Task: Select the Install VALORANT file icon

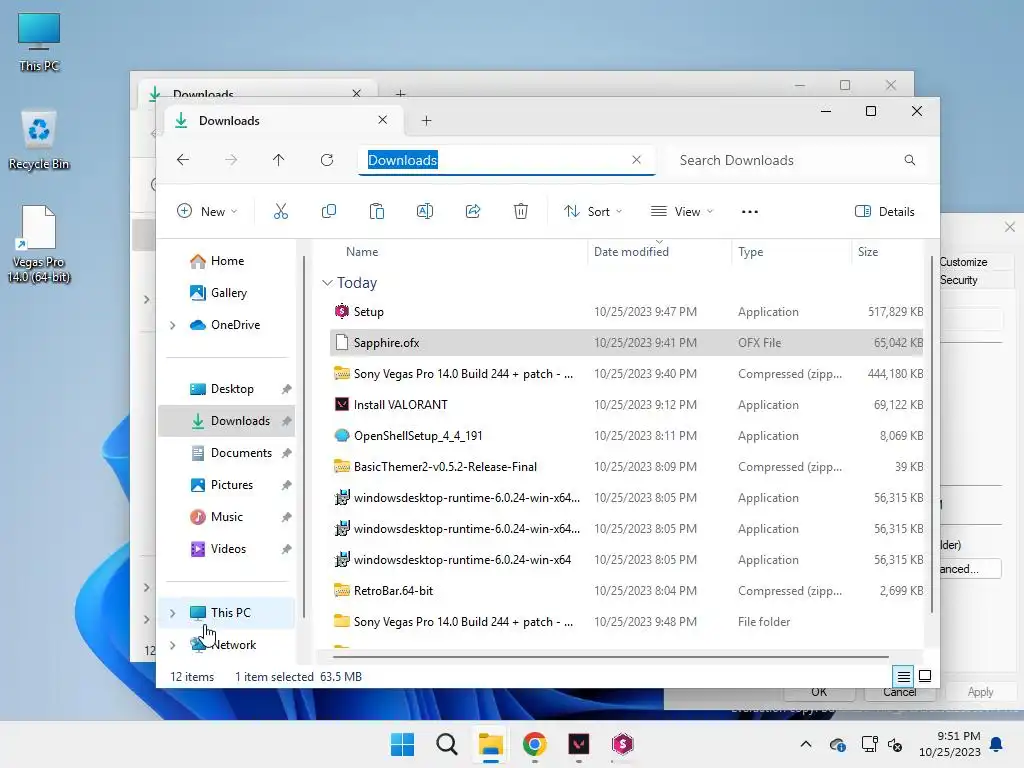Action: [x=342, y=404]
